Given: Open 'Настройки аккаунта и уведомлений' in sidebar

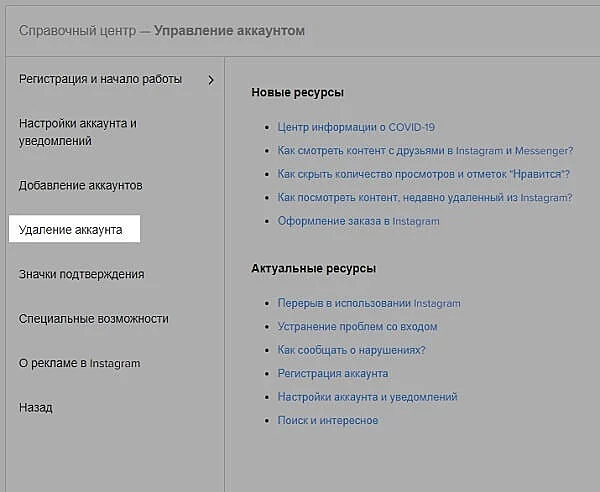Looking at the screenshot, I should (x=77, y=132).
